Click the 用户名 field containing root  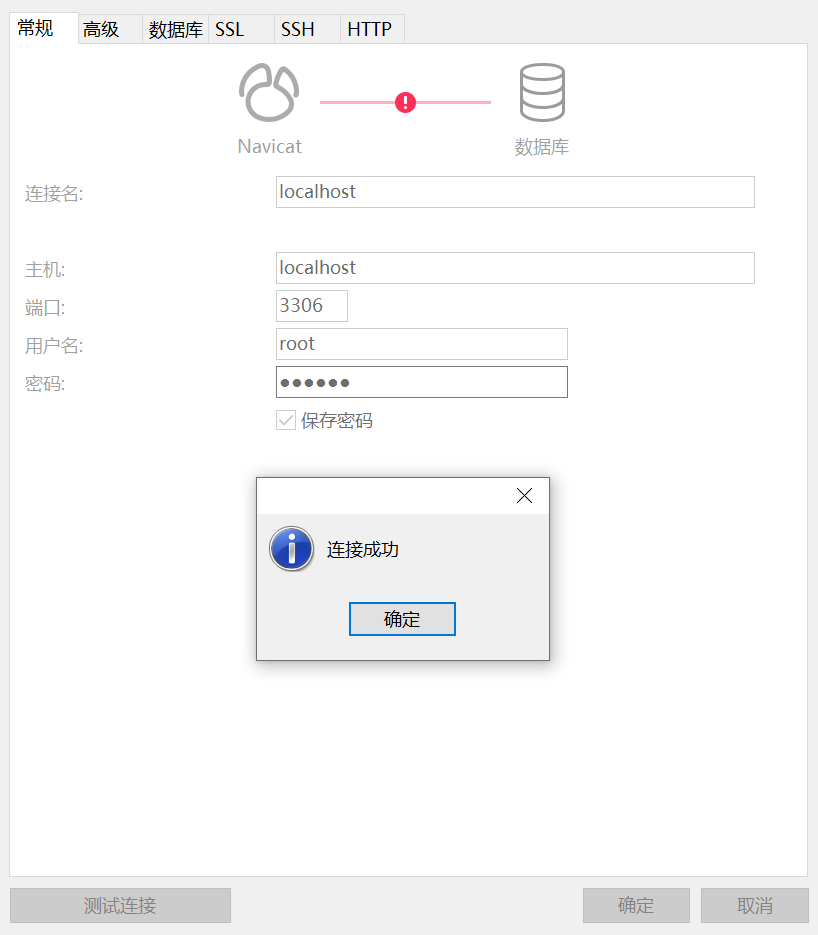click(421, 343)
